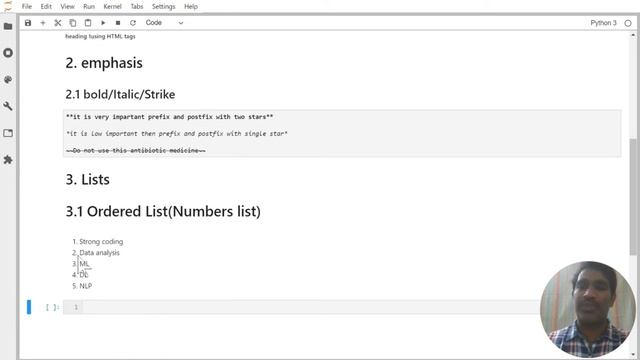Open the File Browser sidebar panel

point(8,26)
